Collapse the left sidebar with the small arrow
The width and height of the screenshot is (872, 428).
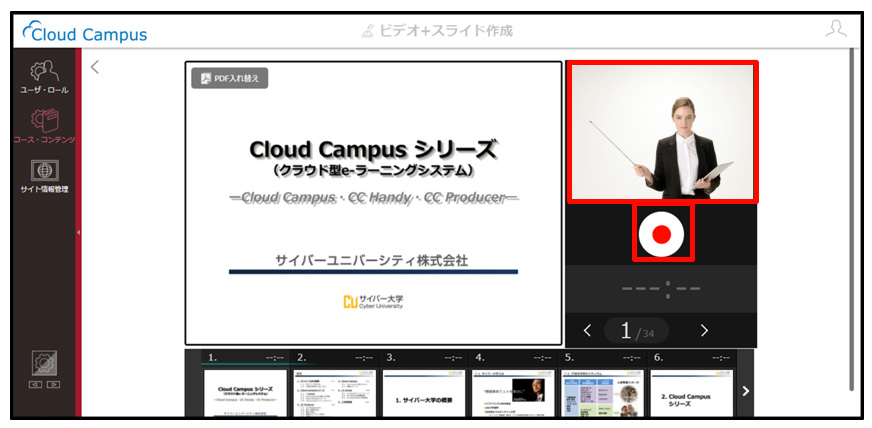pos(78,232)
